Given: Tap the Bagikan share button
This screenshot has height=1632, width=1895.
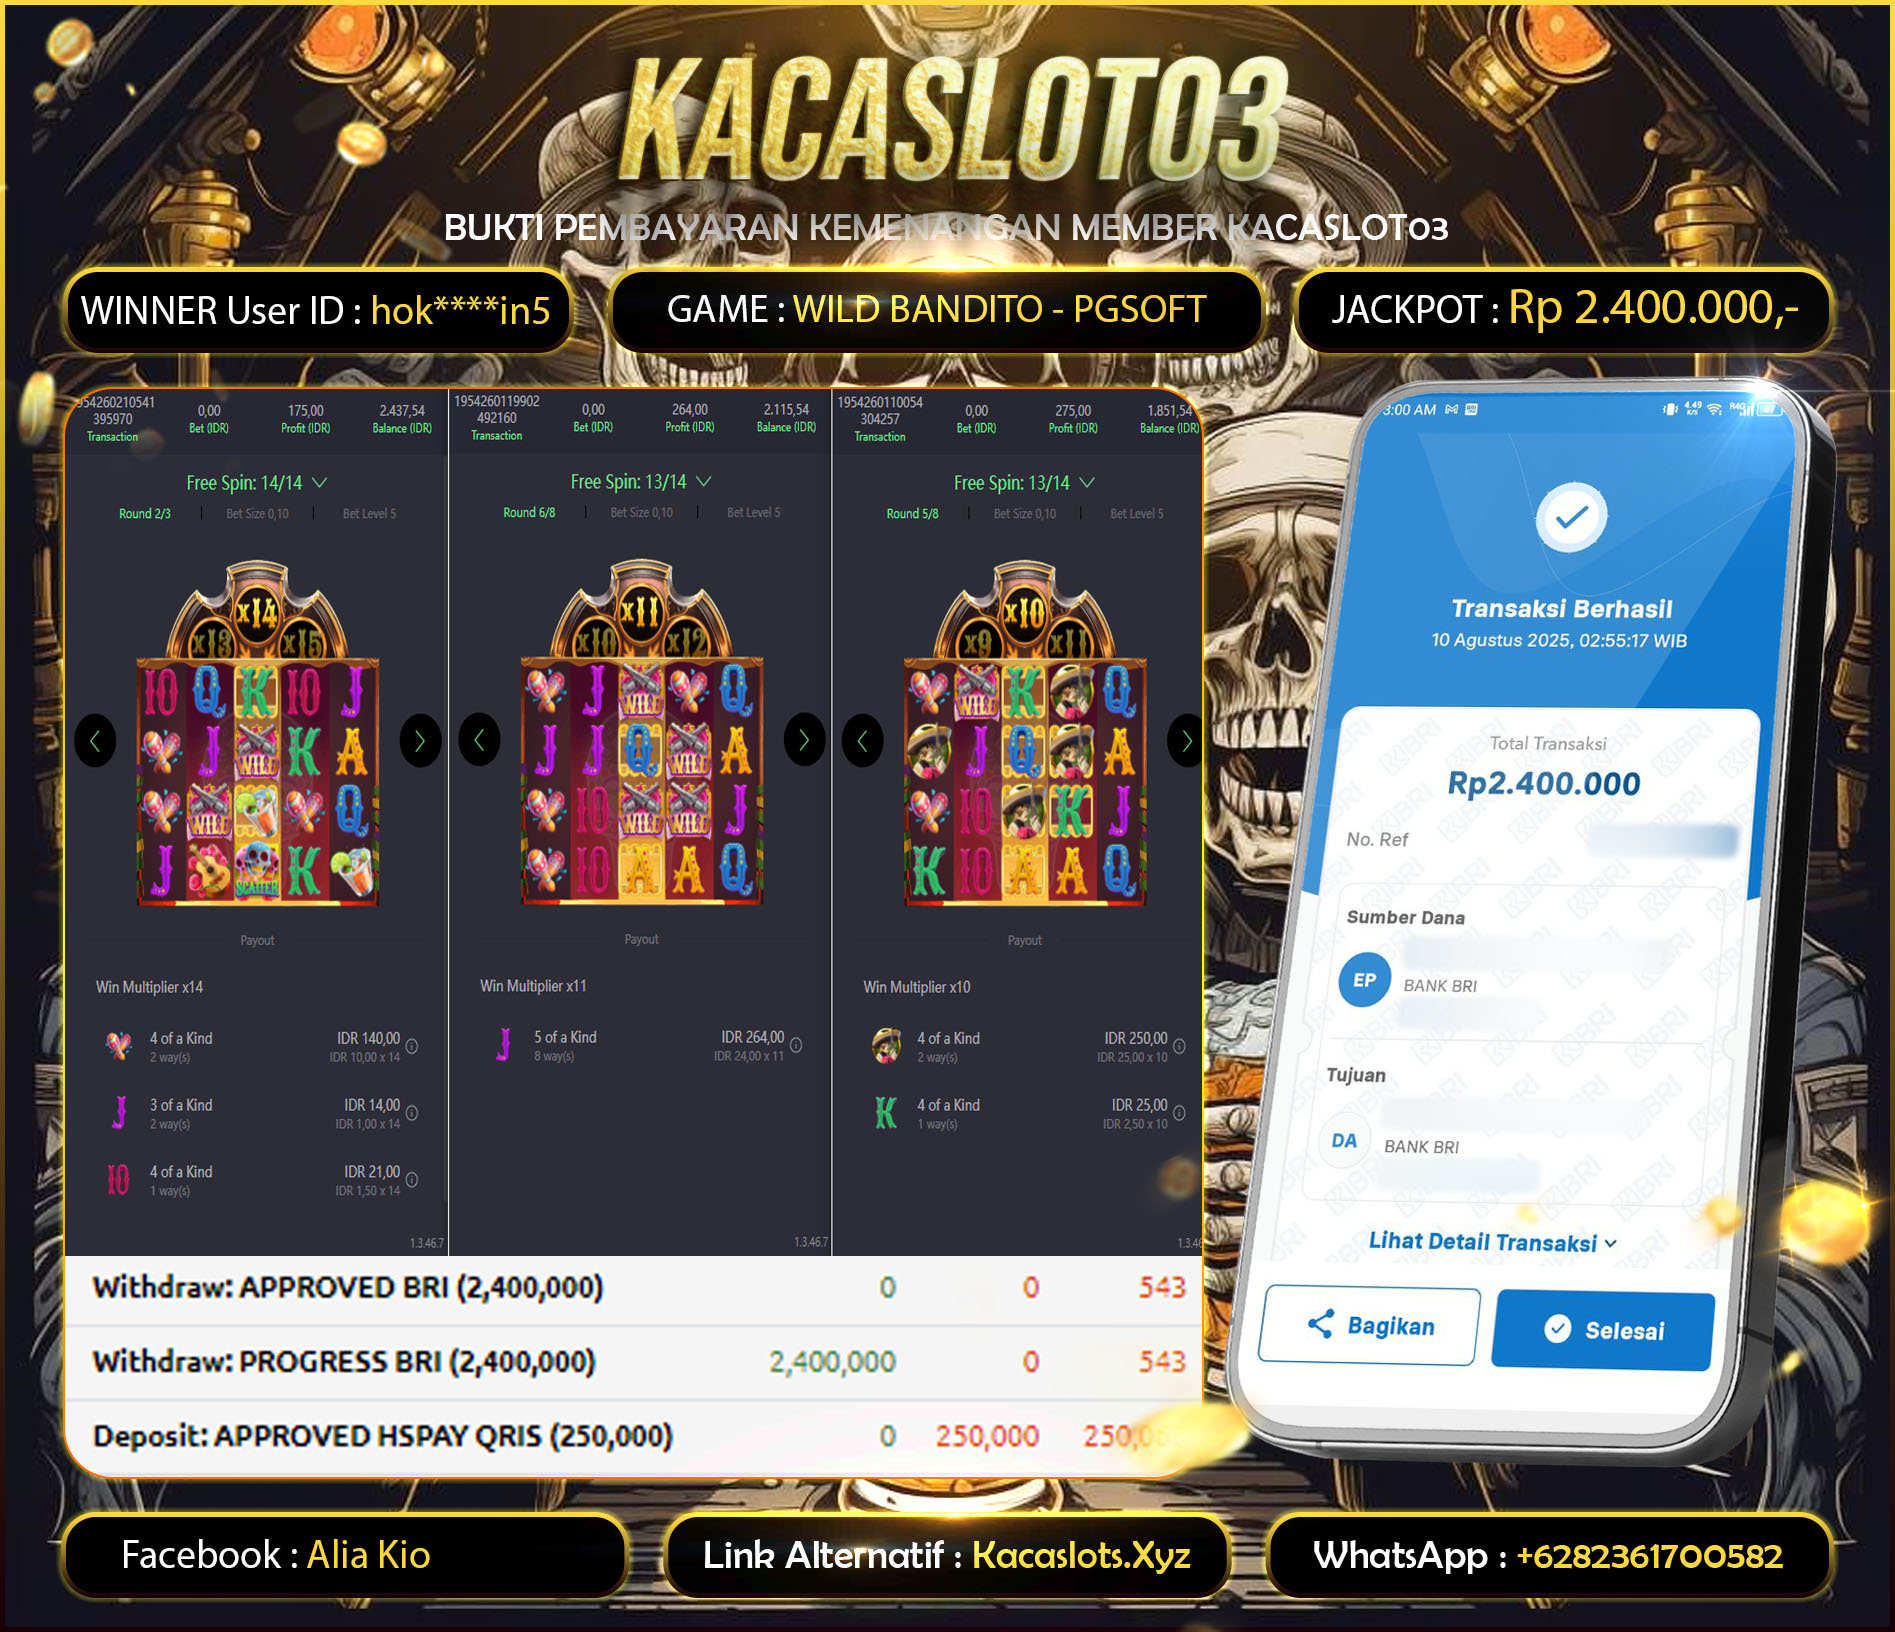Looking at the screenshot, I should coord(1370,1326).
